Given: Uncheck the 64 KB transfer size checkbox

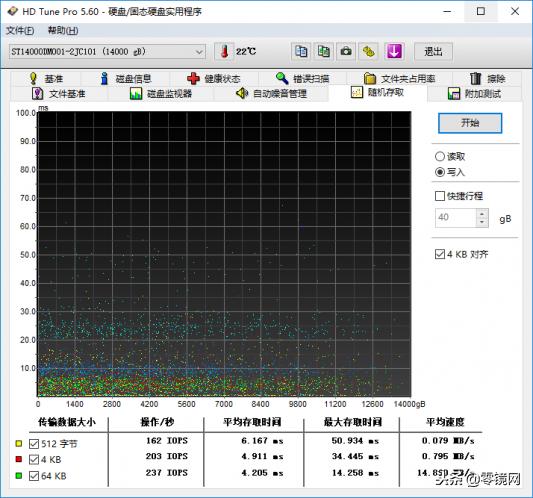Looking at the screenshot, I should pyautogui.click(x=34, y=476).
